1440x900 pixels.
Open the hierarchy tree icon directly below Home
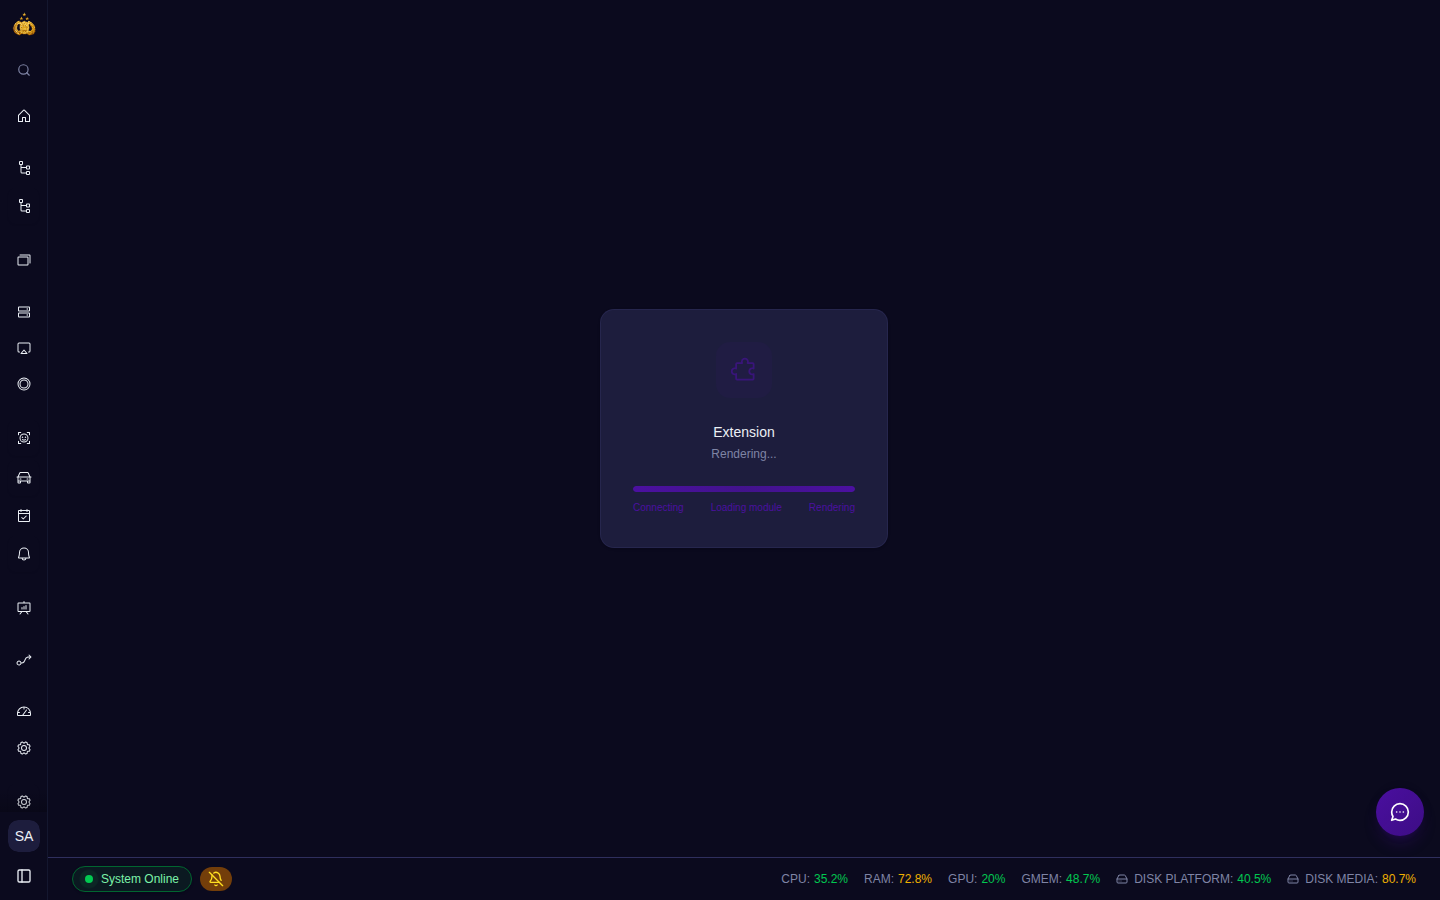point(24,168)
